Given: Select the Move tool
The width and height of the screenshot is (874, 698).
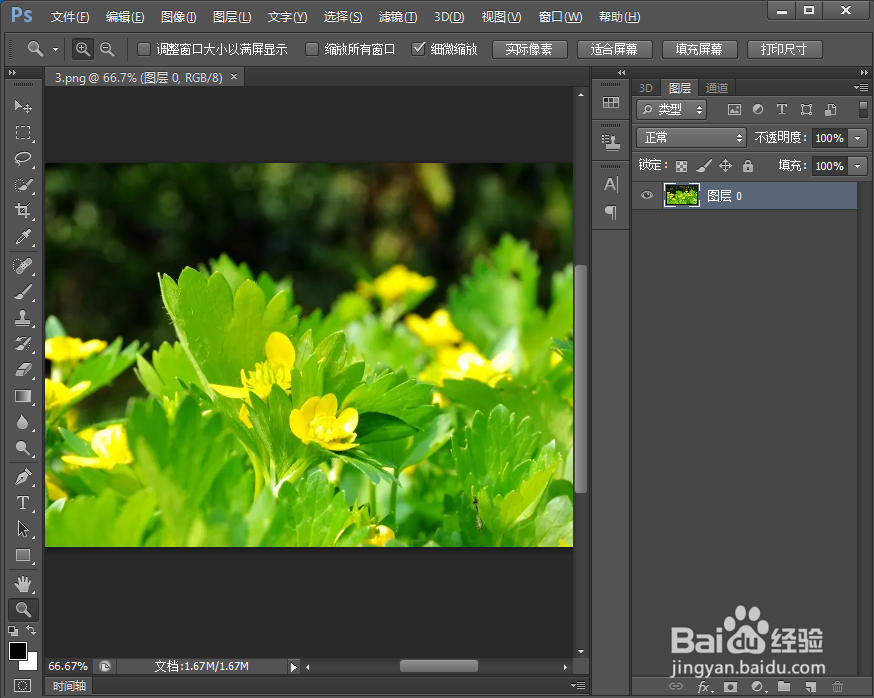Looking at the screenshot, I should (x=22, y=105).
